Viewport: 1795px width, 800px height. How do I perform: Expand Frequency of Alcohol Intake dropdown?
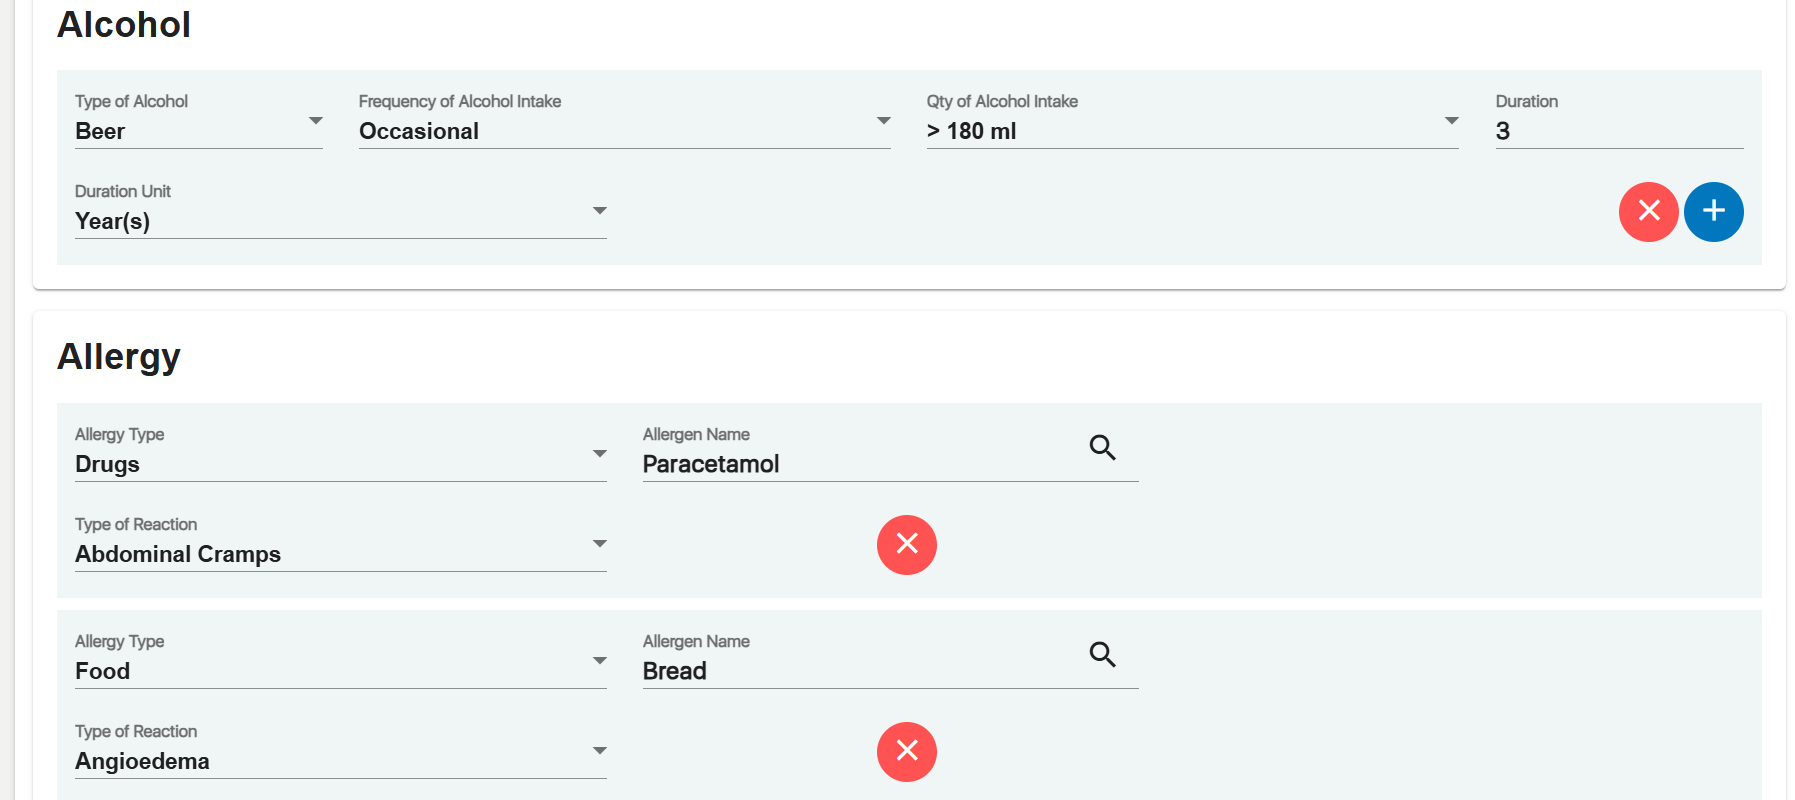(x=883, y=121)
